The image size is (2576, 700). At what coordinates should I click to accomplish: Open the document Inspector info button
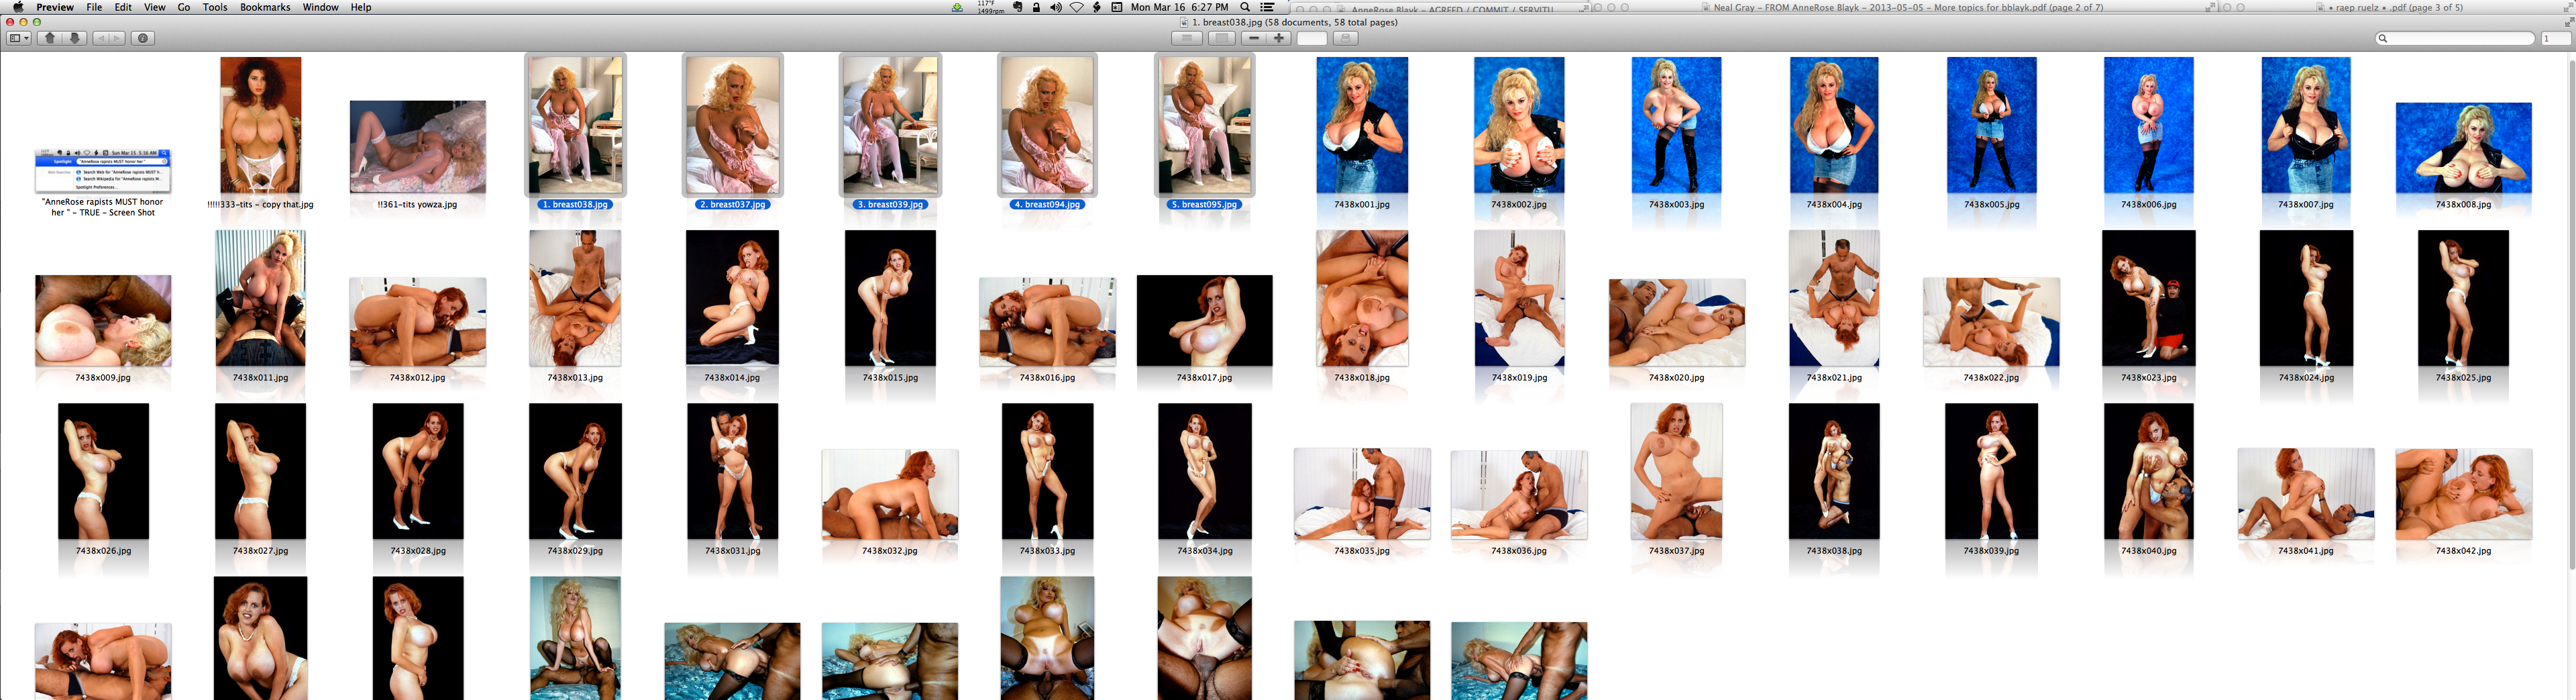[x=143, y=38]
